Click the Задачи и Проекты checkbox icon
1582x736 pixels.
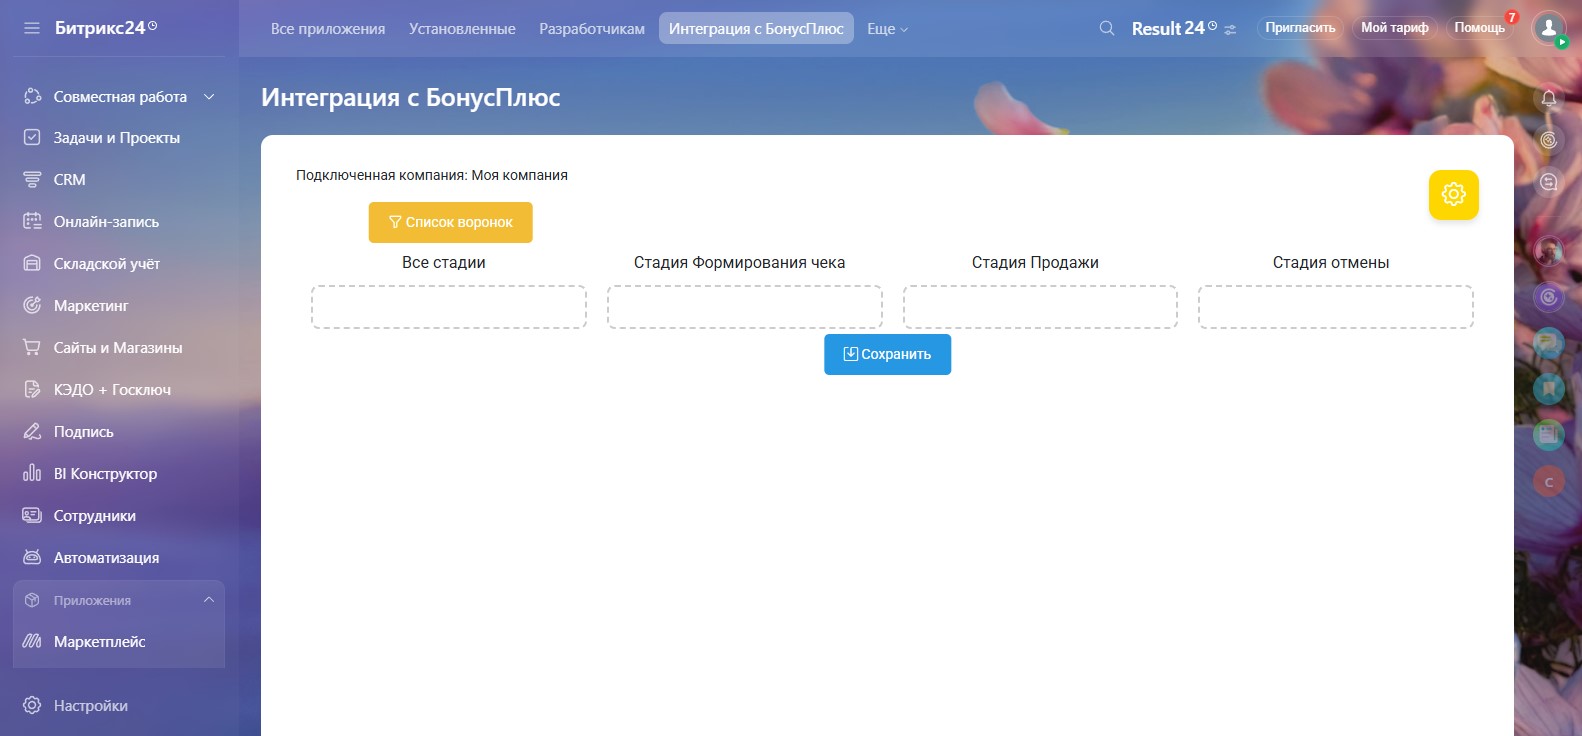tap(32, 138)
